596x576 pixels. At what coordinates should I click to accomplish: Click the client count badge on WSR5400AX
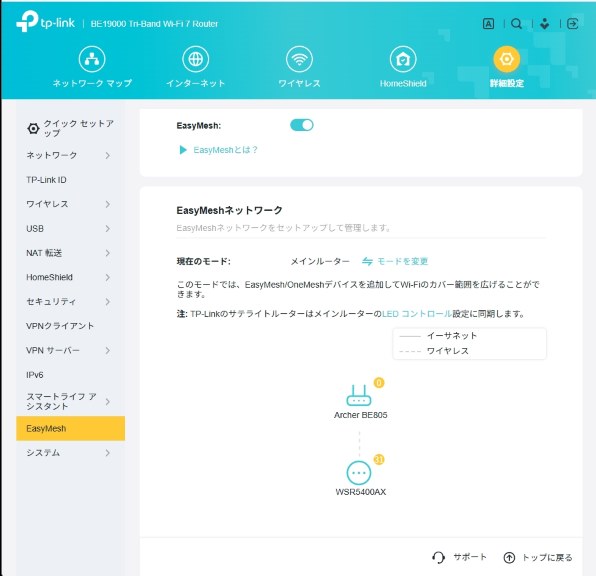pyautogui.click(x=379, y=459)
